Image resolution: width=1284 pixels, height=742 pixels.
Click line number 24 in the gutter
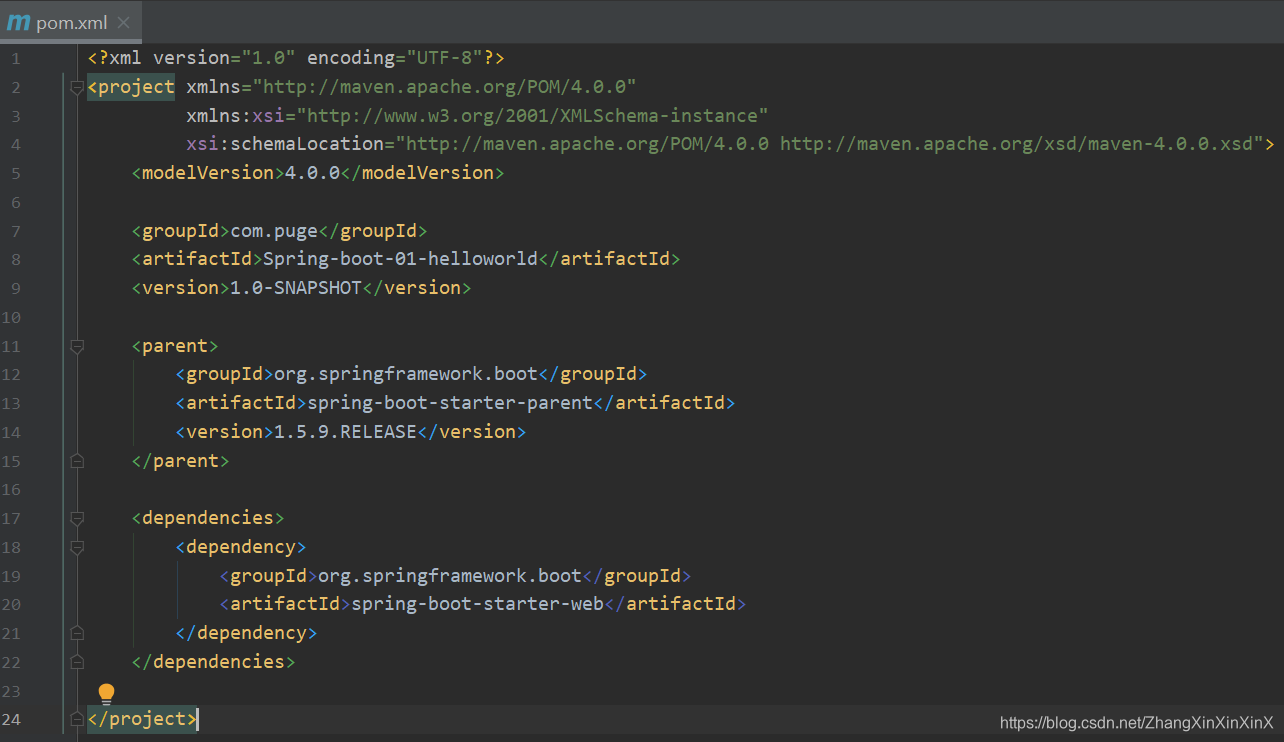(x=11, y=719)
